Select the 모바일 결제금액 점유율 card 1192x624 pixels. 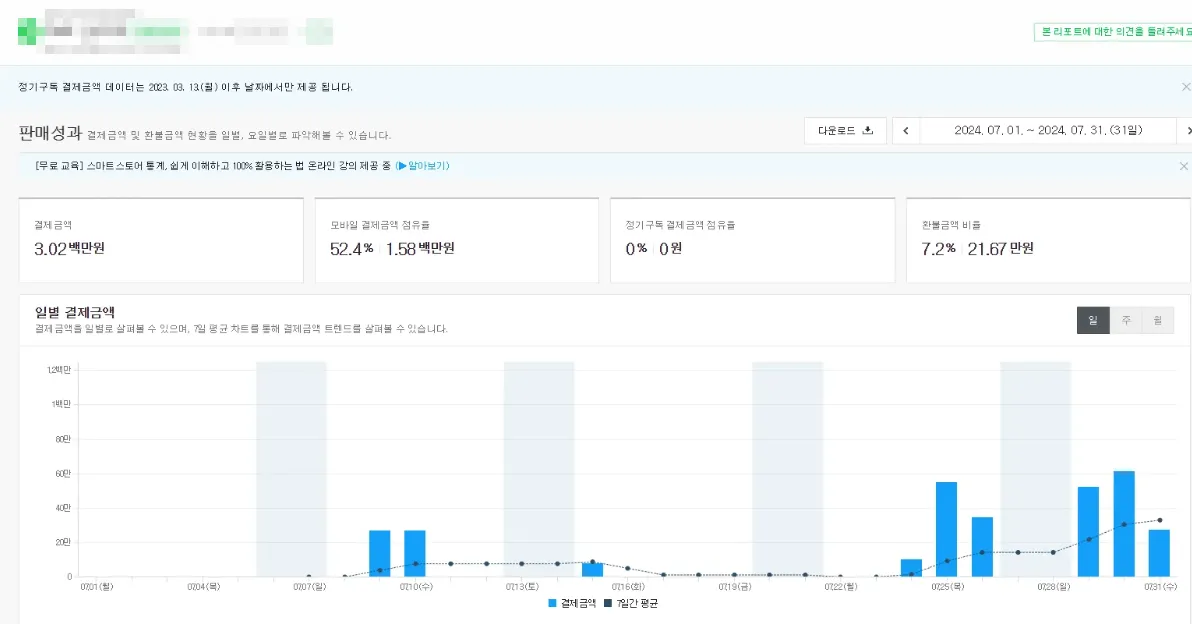pyautogui.click(x=456, y=240)
